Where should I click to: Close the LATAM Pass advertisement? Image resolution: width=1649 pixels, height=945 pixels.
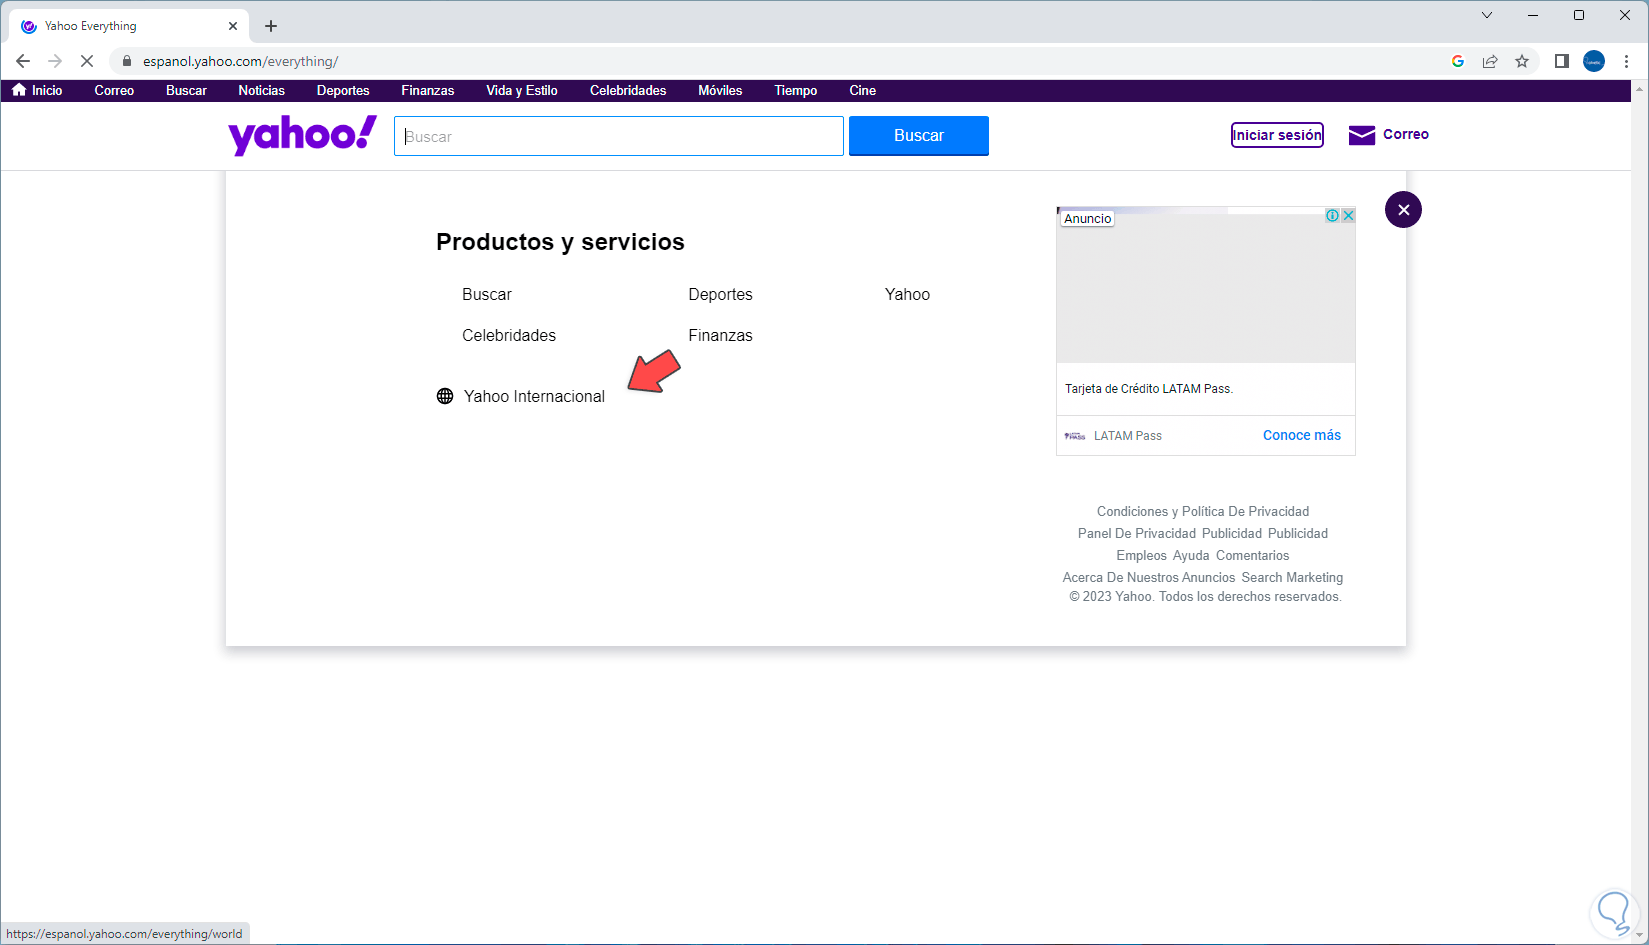click(x=1348, y=215)
